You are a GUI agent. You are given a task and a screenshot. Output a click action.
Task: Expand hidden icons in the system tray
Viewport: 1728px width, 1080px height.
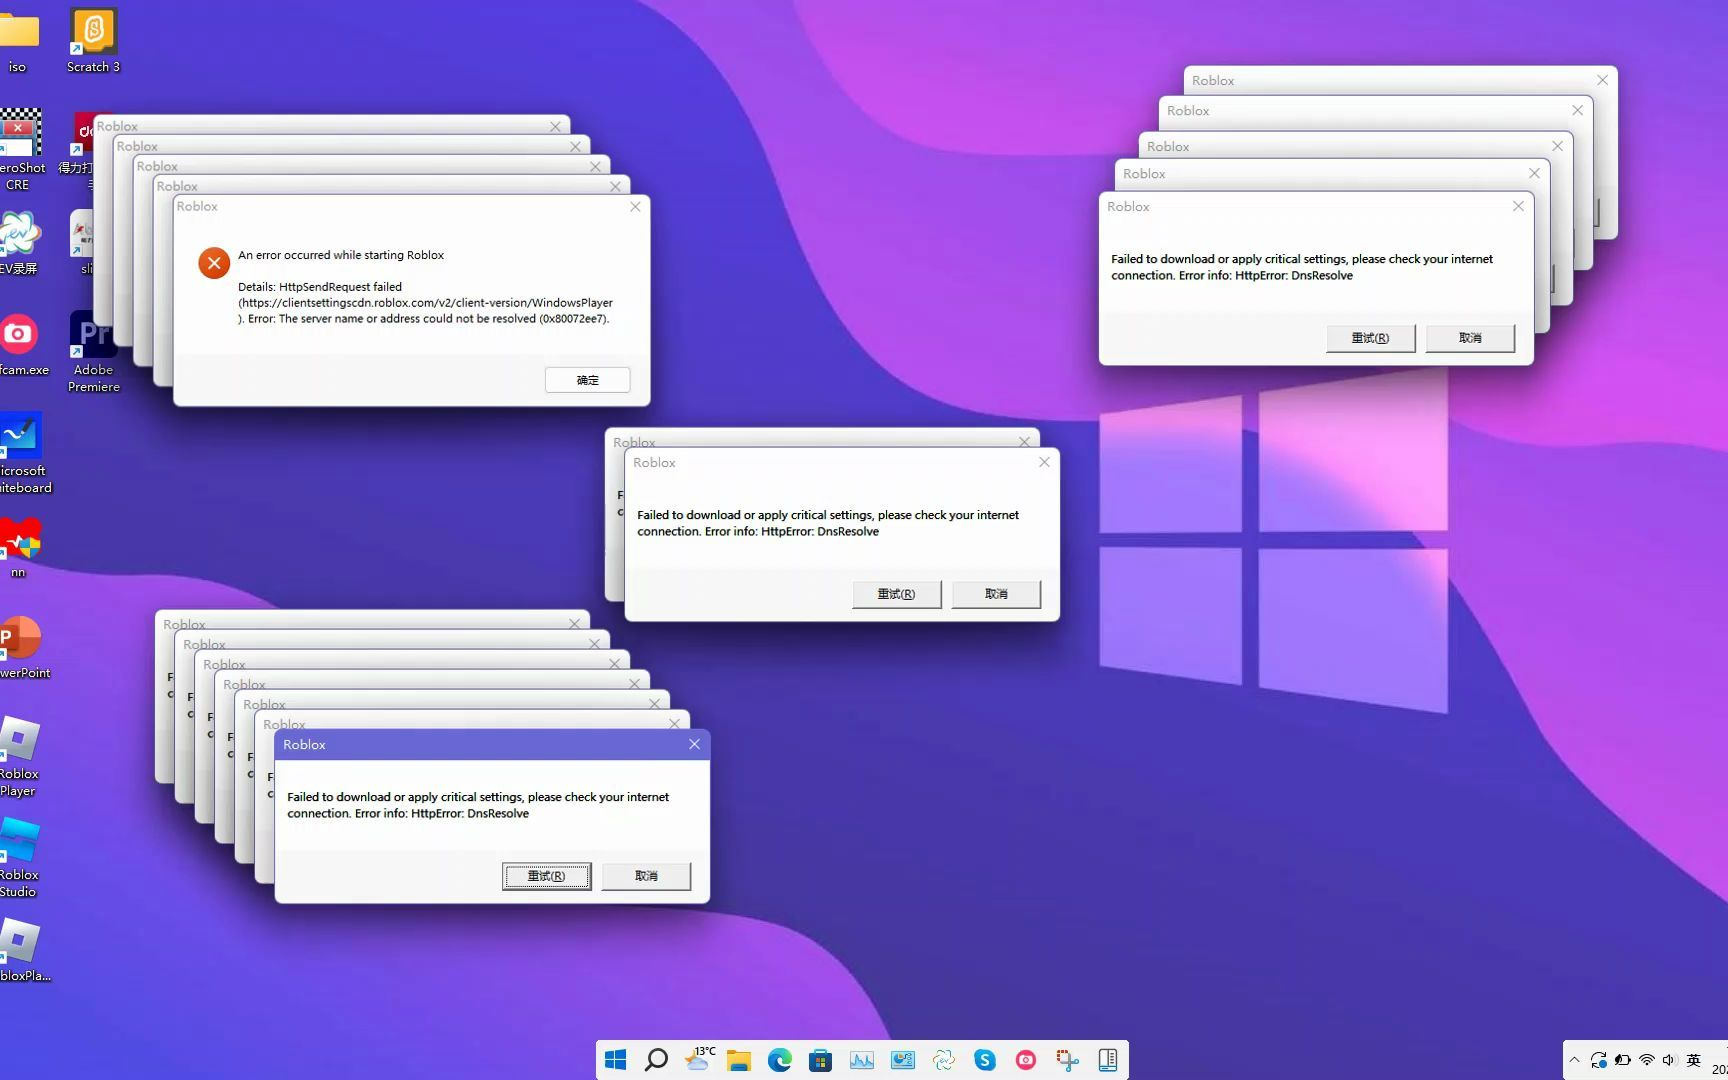tap(1574, 1059)
